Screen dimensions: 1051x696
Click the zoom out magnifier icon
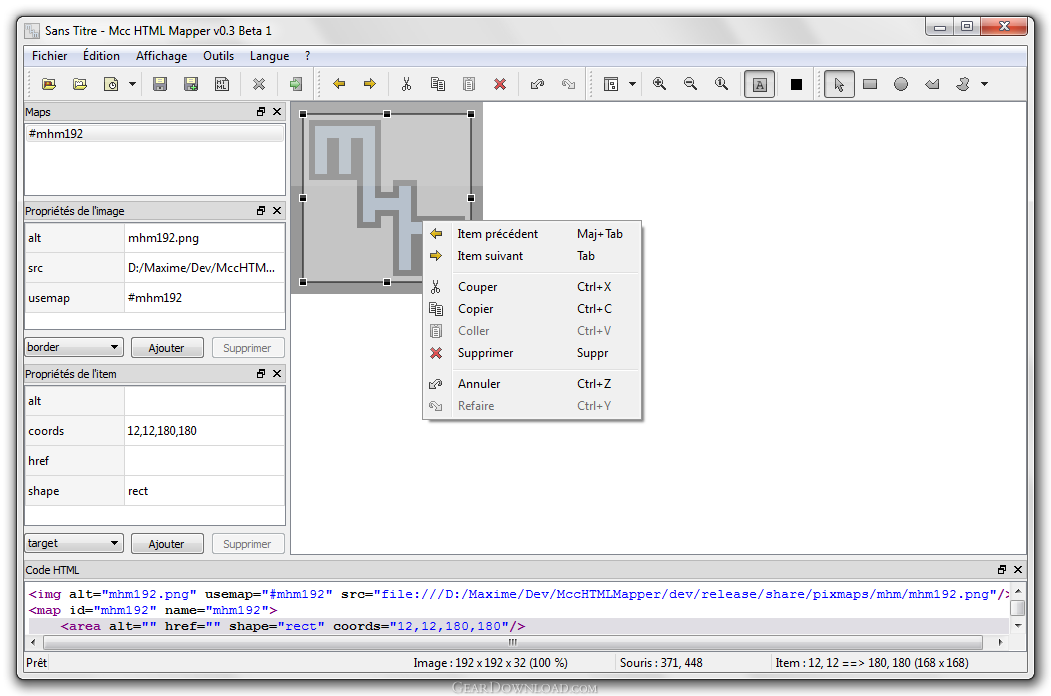(690, 84)
